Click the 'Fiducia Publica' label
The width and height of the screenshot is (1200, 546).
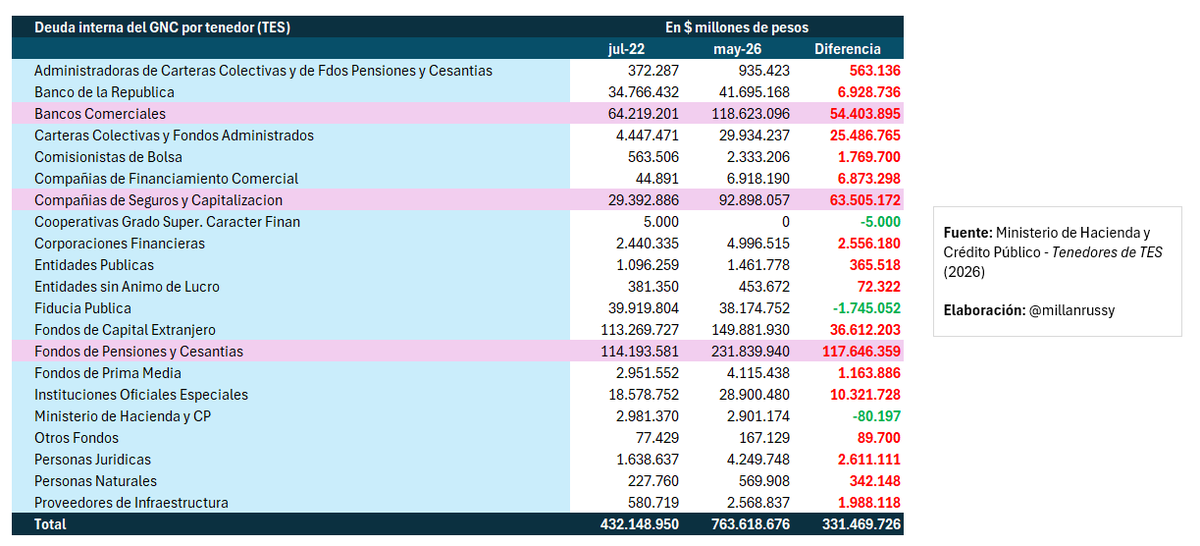tap(83, 308)
